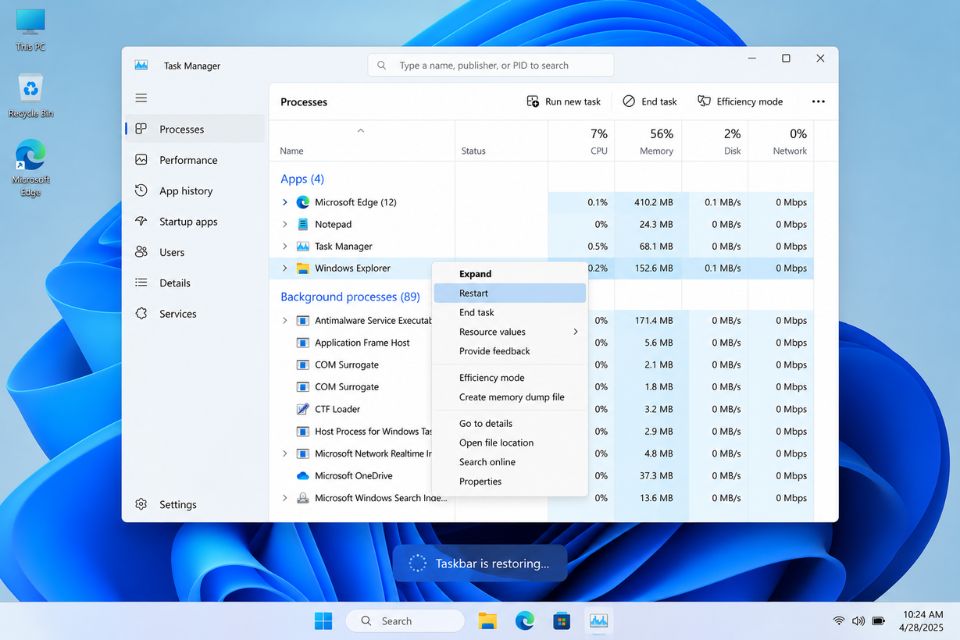Click the Microsoft Edge icon in process list

point(302,202)
